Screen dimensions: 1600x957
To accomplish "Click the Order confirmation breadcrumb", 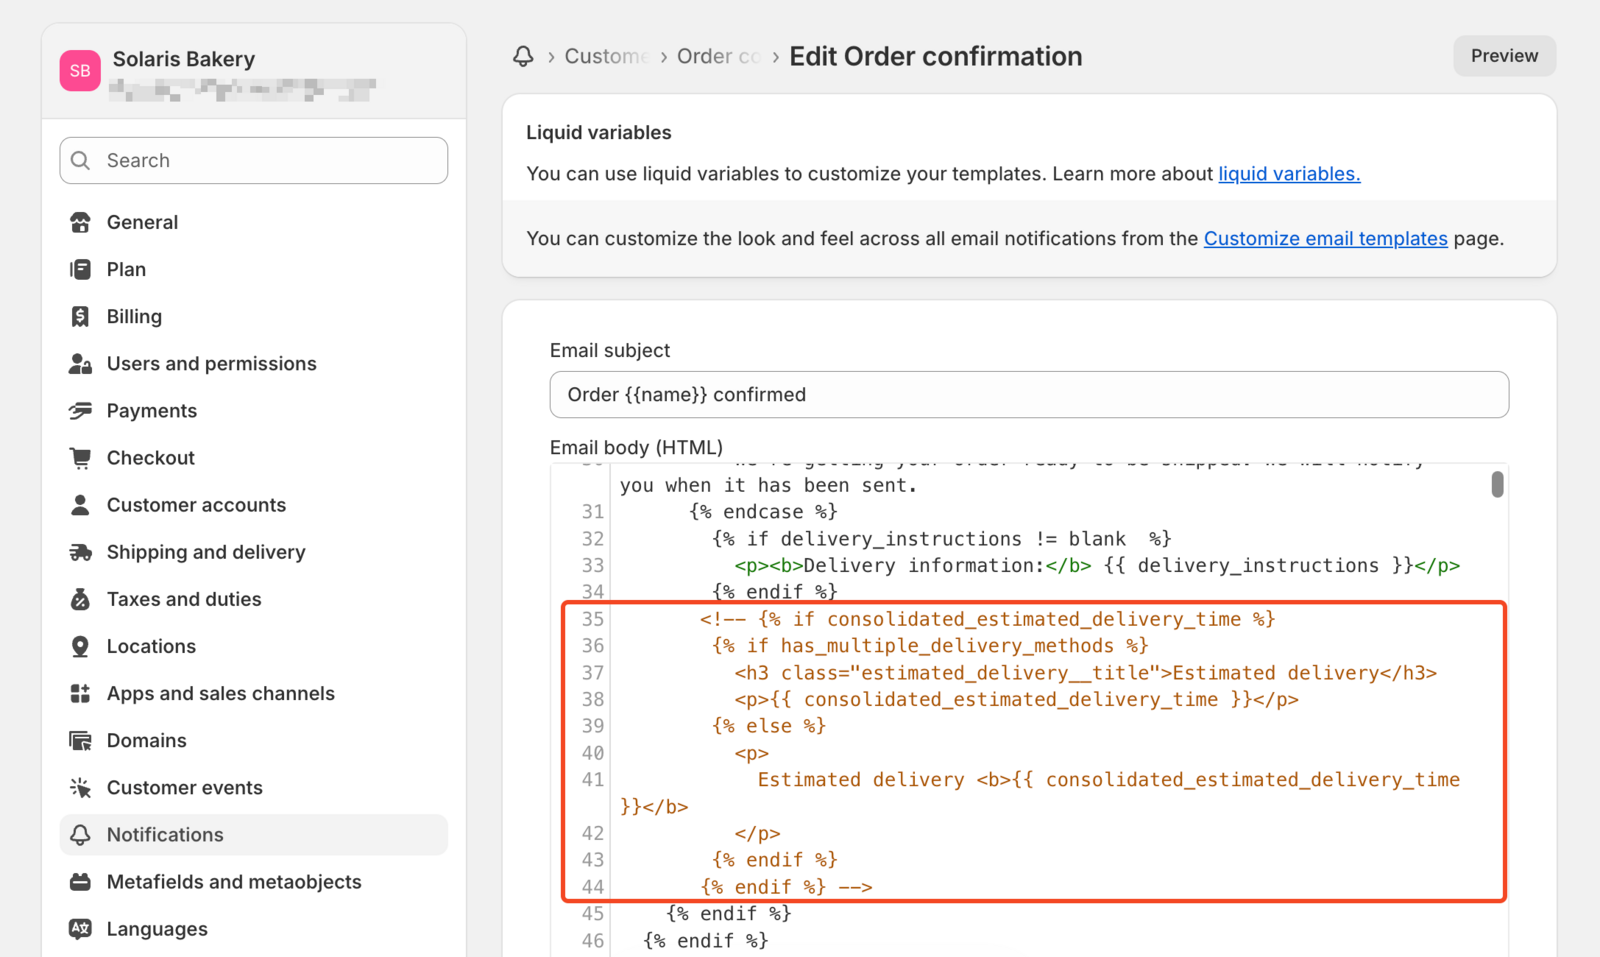I will pos(719,56).
